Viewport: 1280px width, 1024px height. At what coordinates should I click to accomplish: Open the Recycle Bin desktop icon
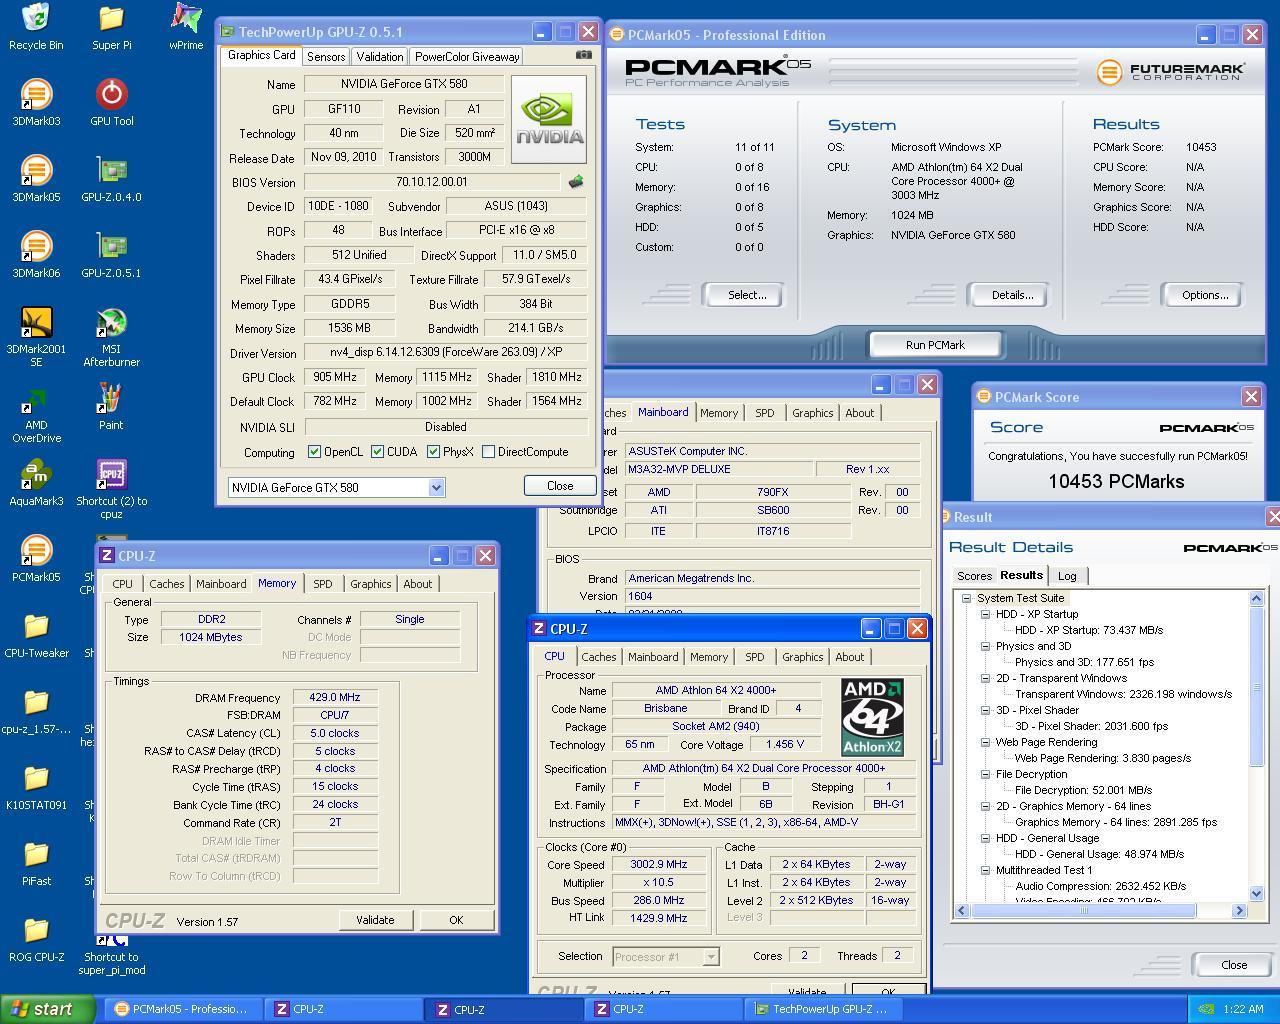tap(36, 27)
